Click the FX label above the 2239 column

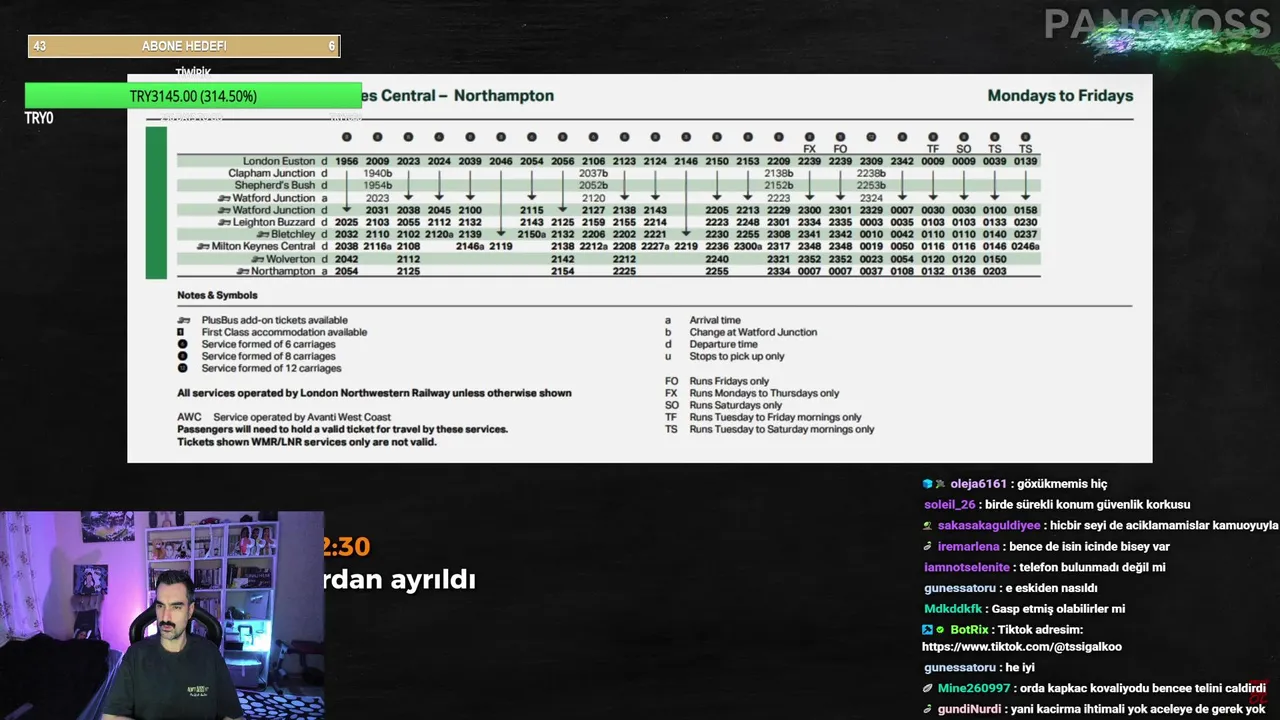[x=809, y=149]
